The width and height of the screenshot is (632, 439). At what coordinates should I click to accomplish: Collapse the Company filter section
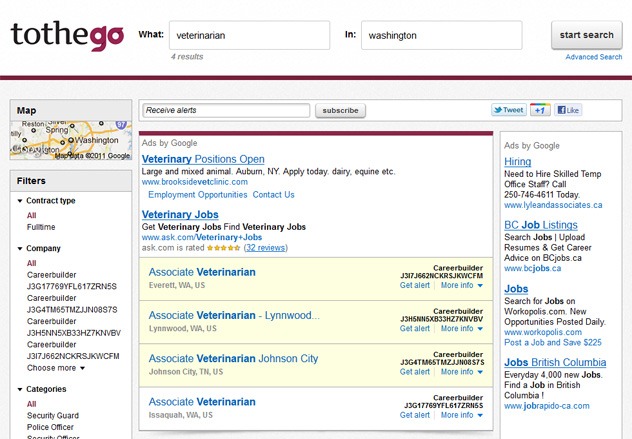pyautogui.click(x=39, y=248)
